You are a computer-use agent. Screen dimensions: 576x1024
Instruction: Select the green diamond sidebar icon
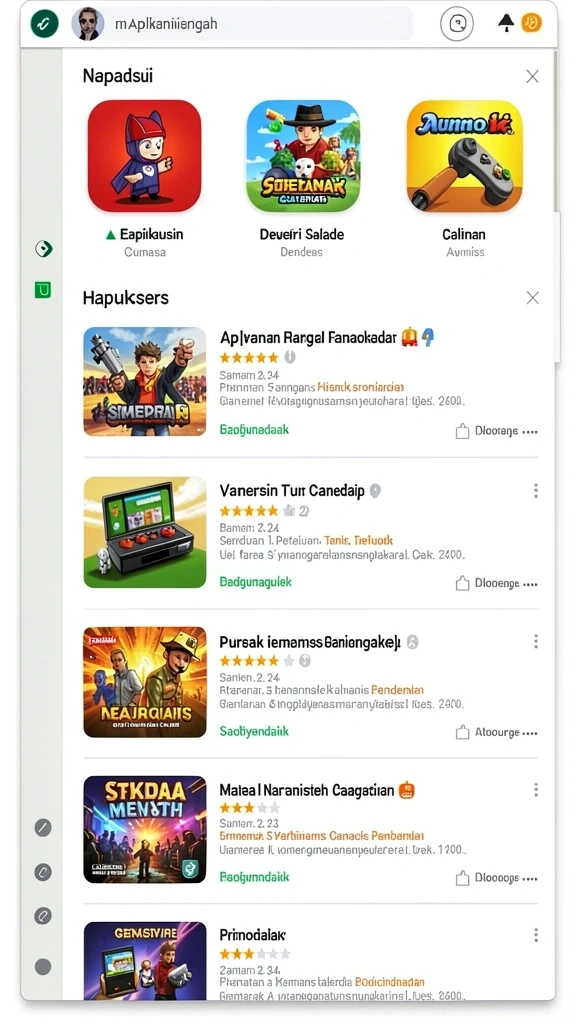click(43, 249)
